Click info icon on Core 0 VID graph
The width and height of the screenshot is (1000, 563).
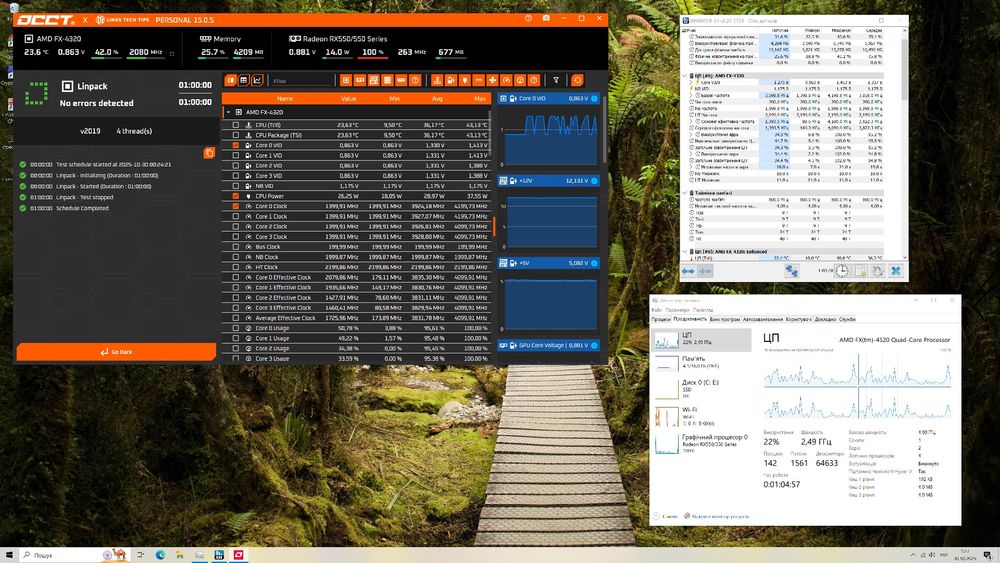[594, 99]
